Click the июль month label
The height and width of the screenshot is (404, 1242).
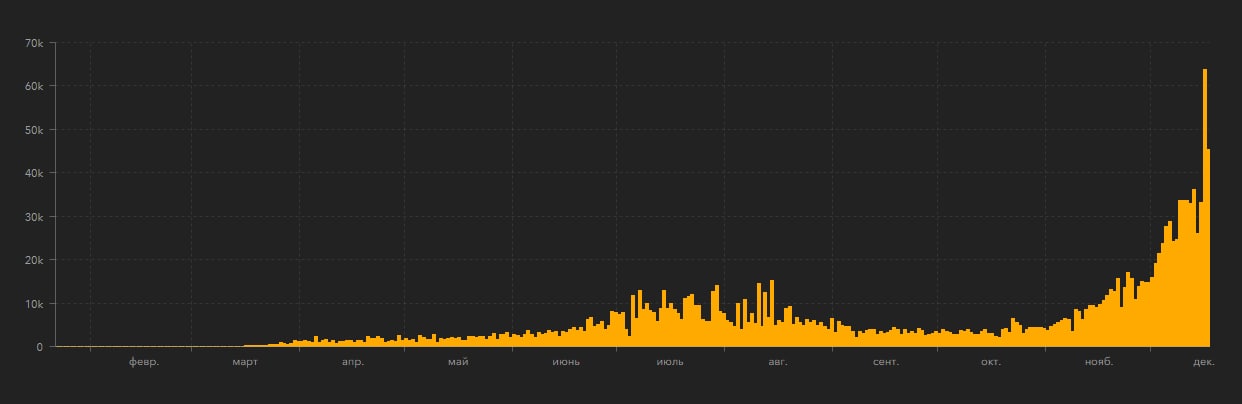(670, 362)
